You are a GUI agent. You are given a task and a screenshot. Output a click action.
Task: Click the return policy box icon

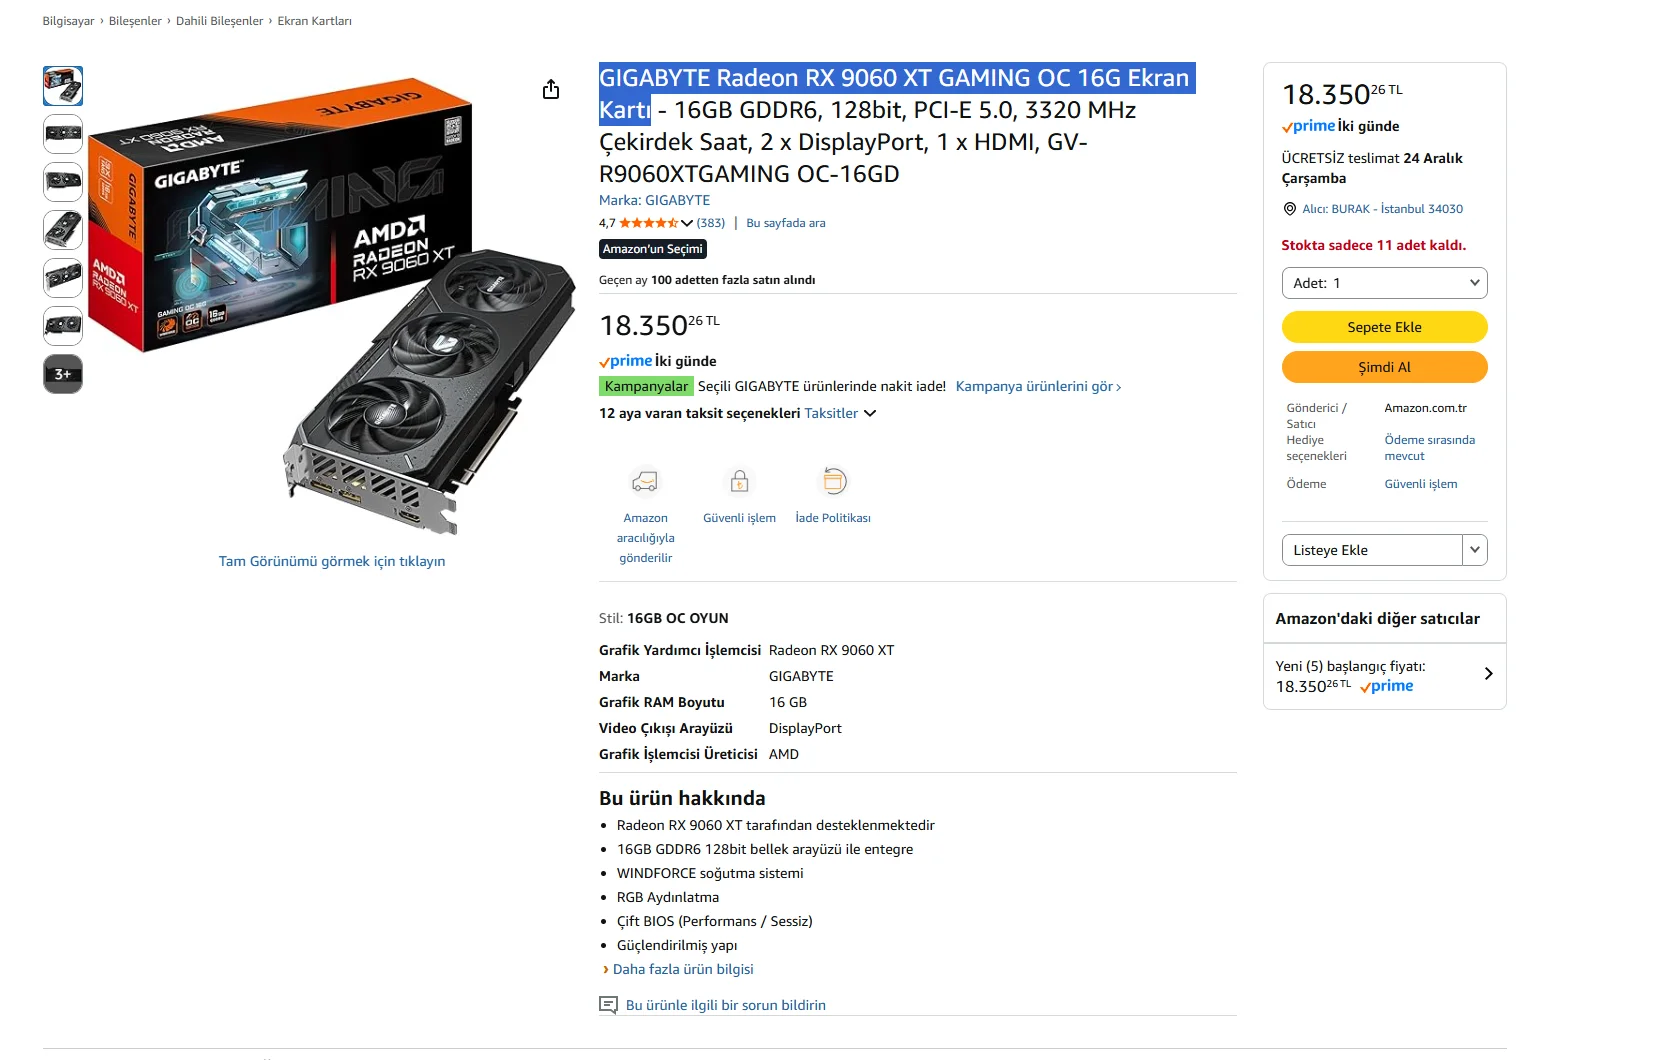(x=833, y=482)
